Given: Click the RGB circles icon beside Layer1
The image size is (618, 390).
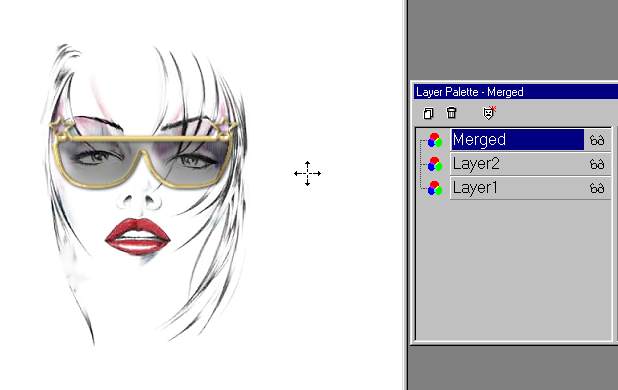Looking at the screenshot, I should coord(435,188).
